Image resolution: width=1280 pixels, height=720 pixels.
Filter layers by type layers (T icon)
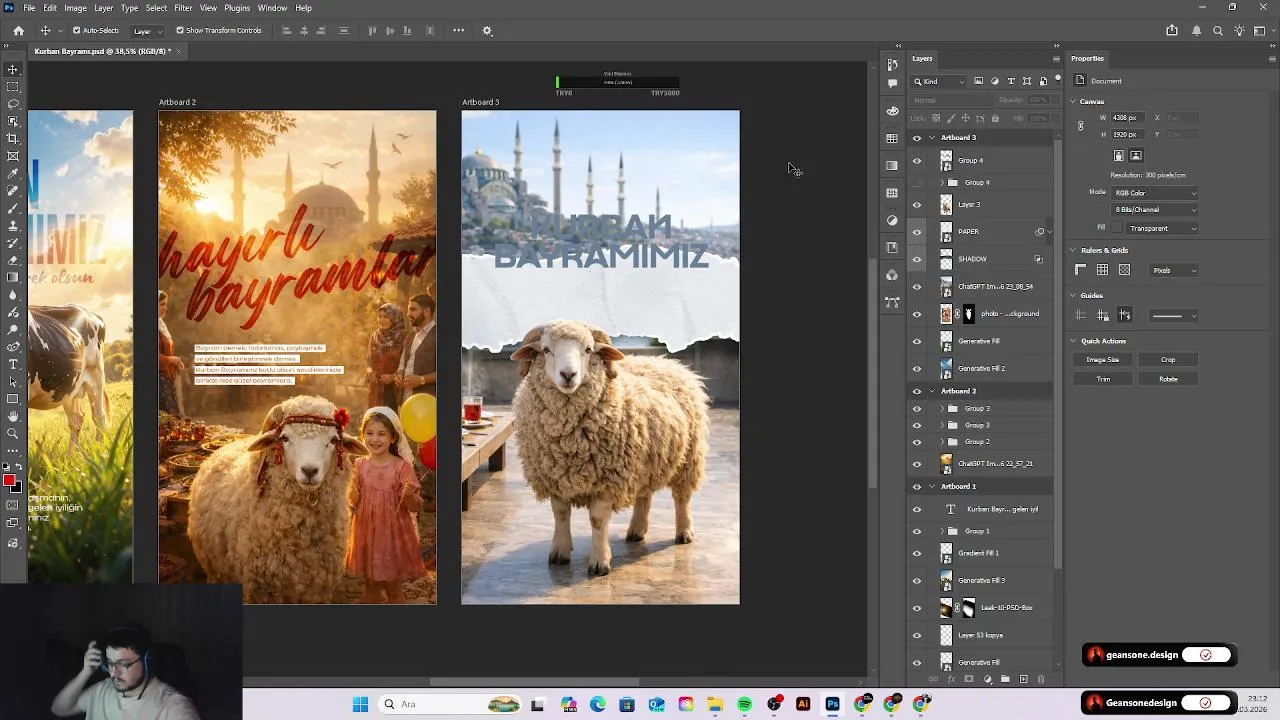(x=1011, y=81)
